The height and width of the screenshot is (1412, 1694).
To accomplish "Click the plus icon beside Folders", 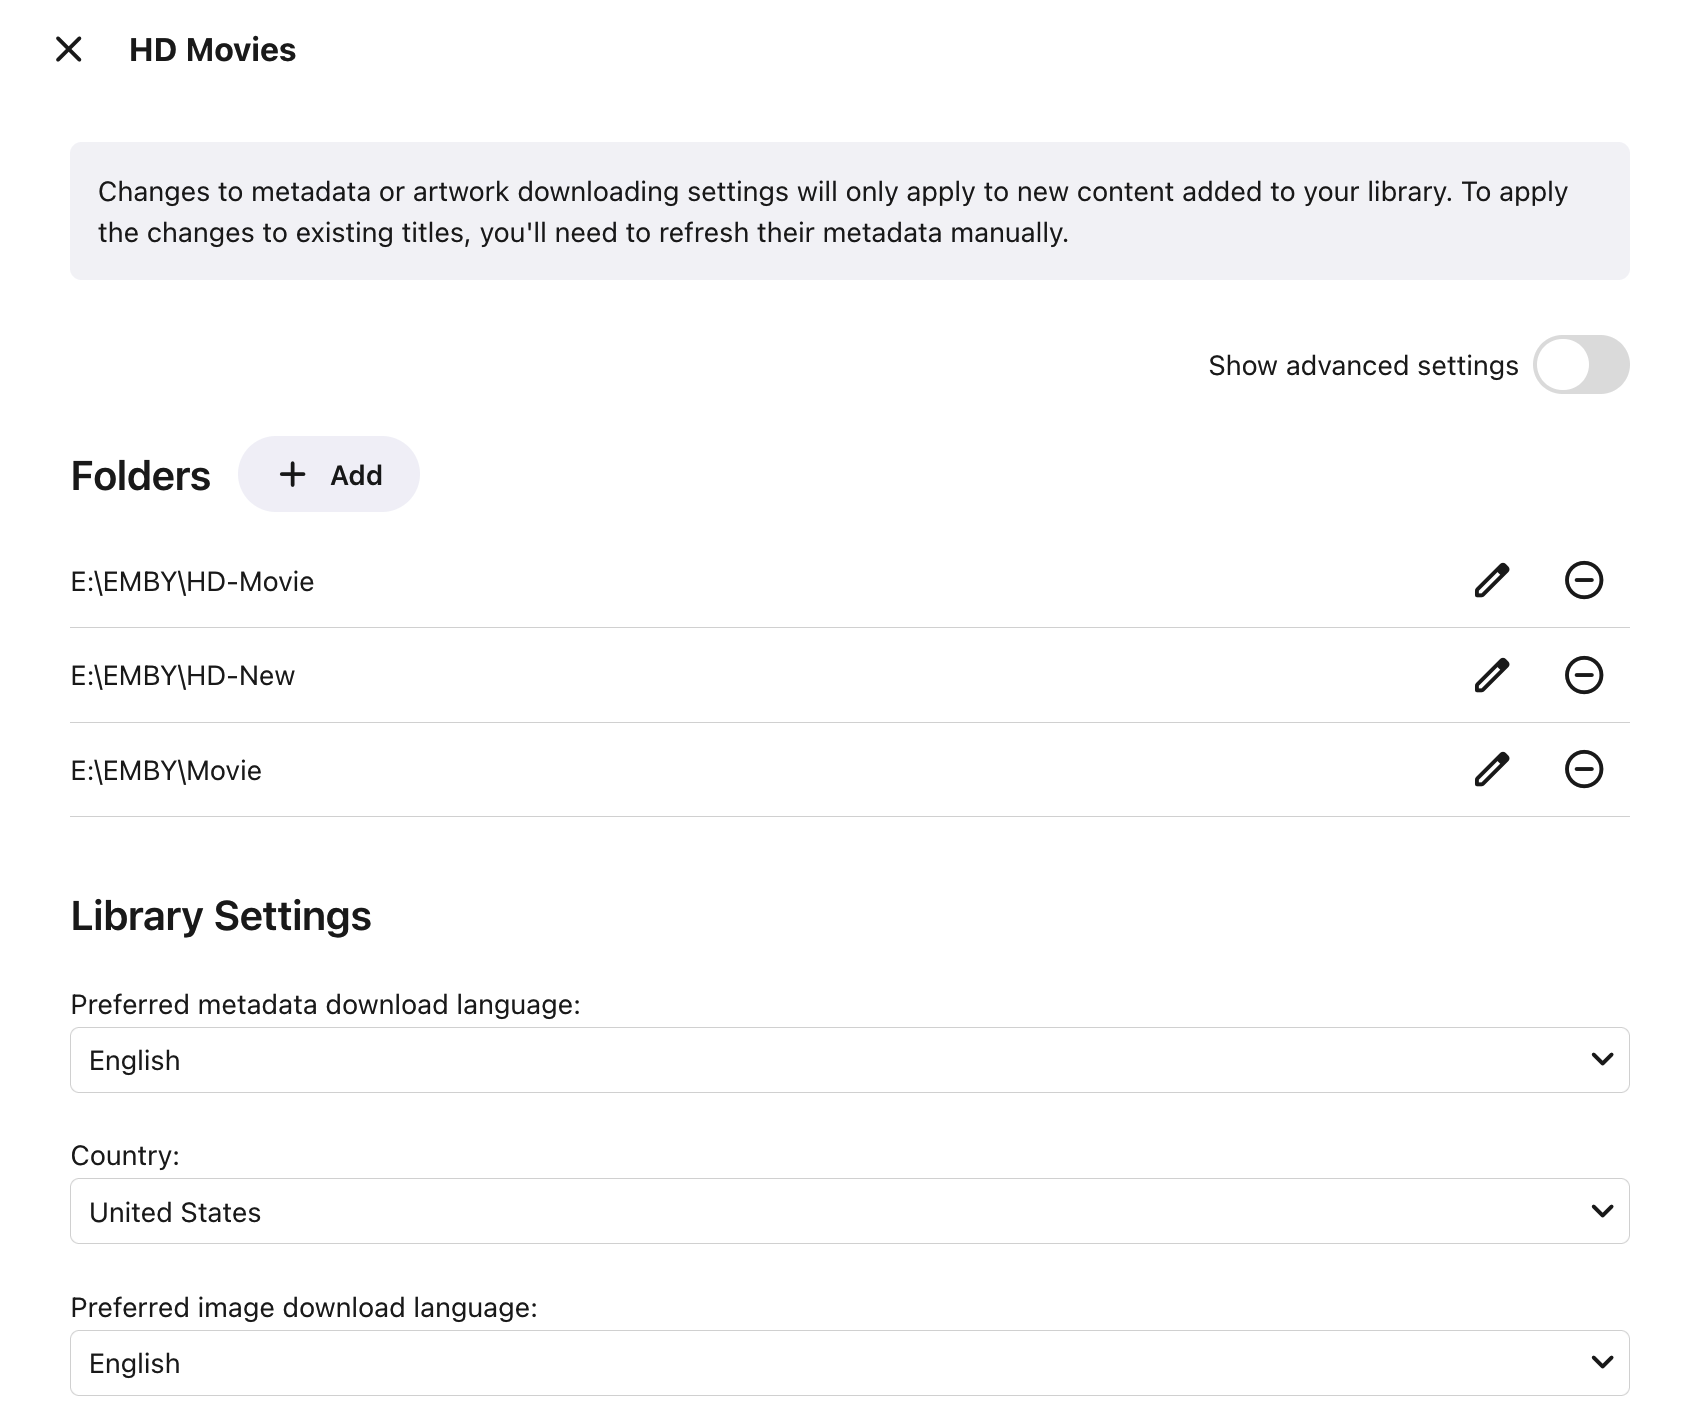I will tap(292, 474).
